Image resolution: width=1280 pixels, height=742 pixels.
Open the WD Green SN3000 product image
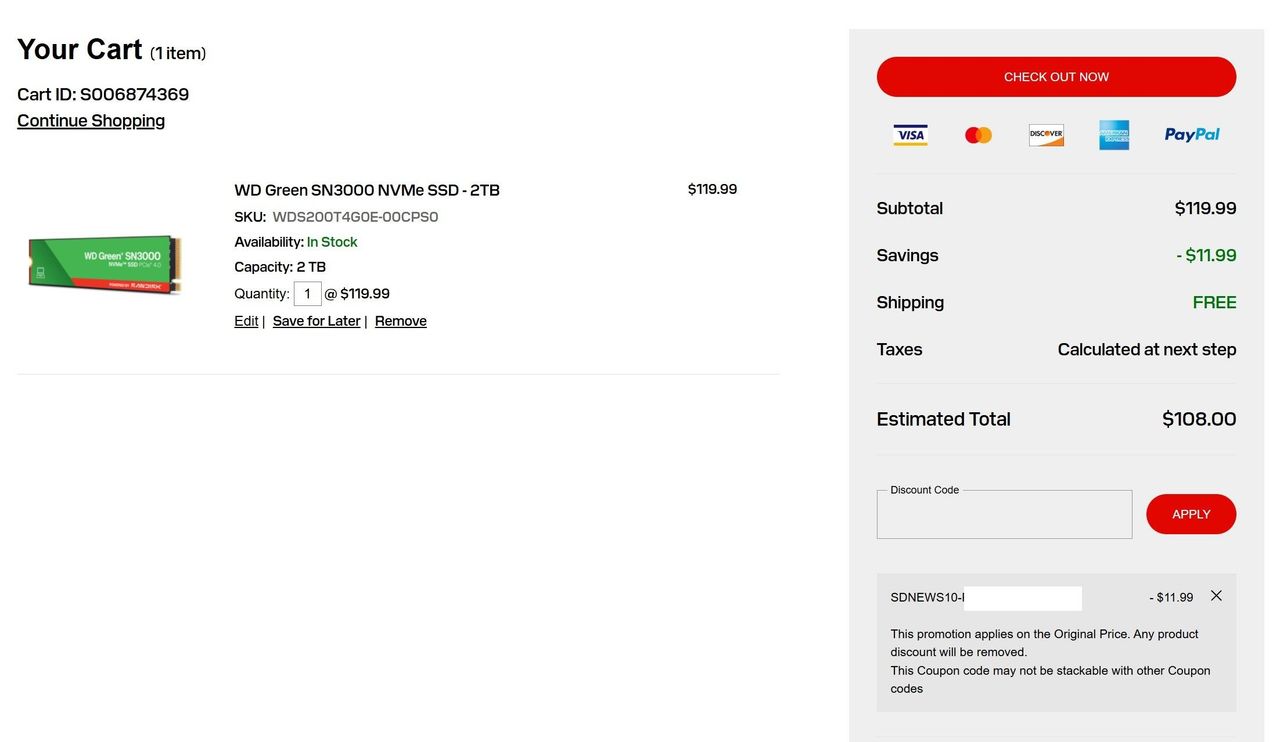105,264
